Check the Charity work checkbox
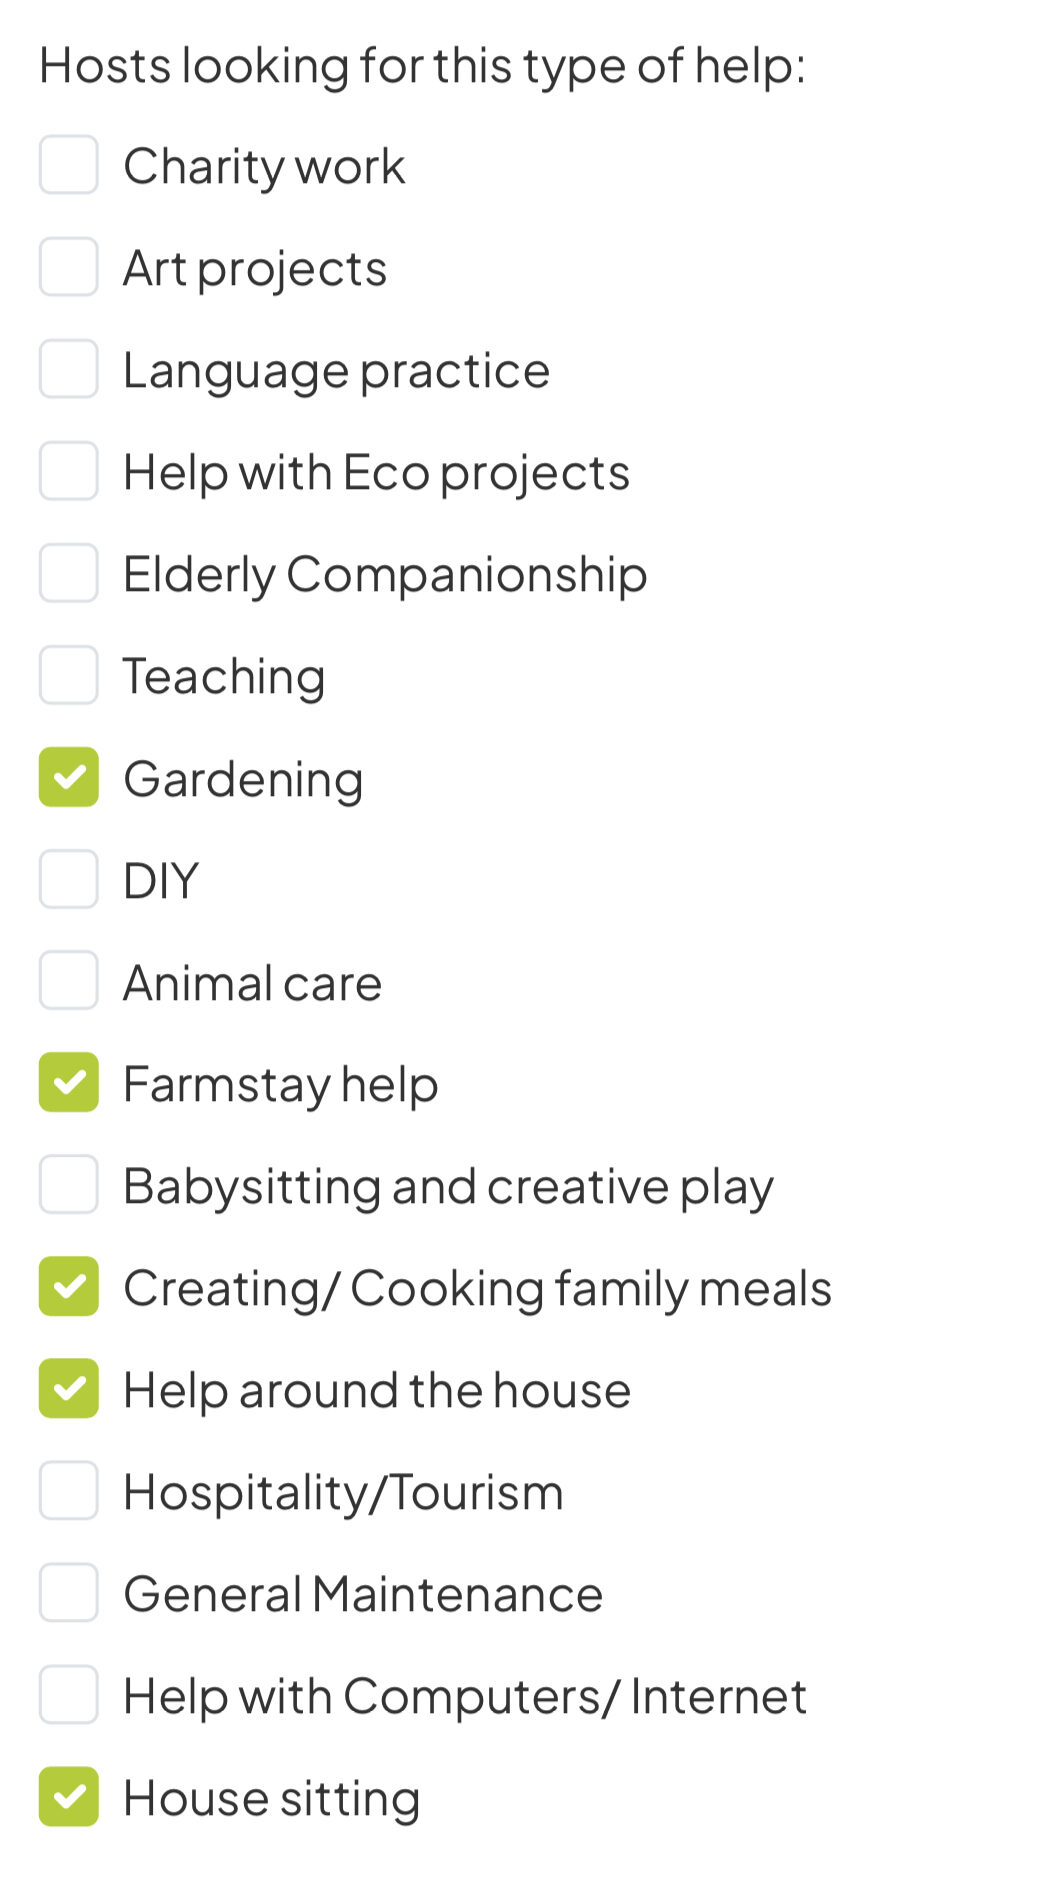This screenshot has width=1060, height=1884. click(68, 165)
